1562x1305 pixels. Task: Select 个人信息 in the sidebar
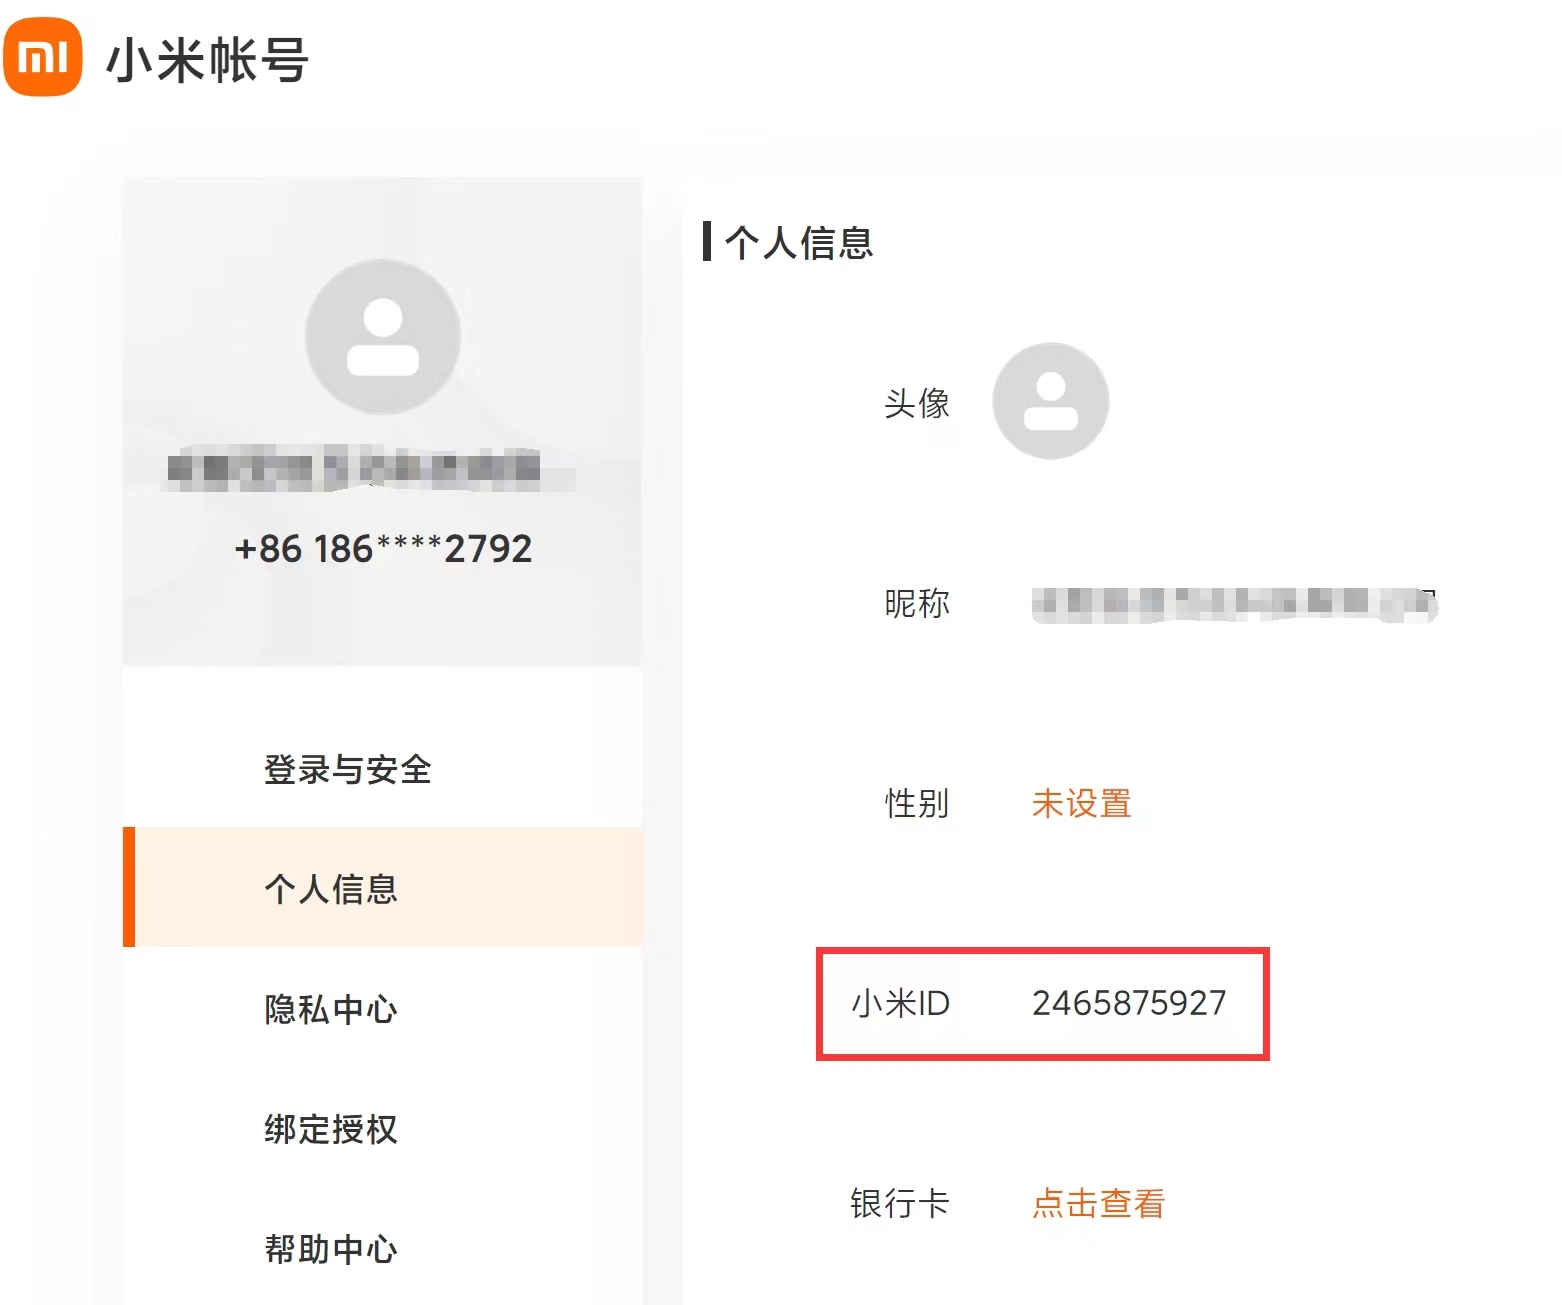[331, 888]
